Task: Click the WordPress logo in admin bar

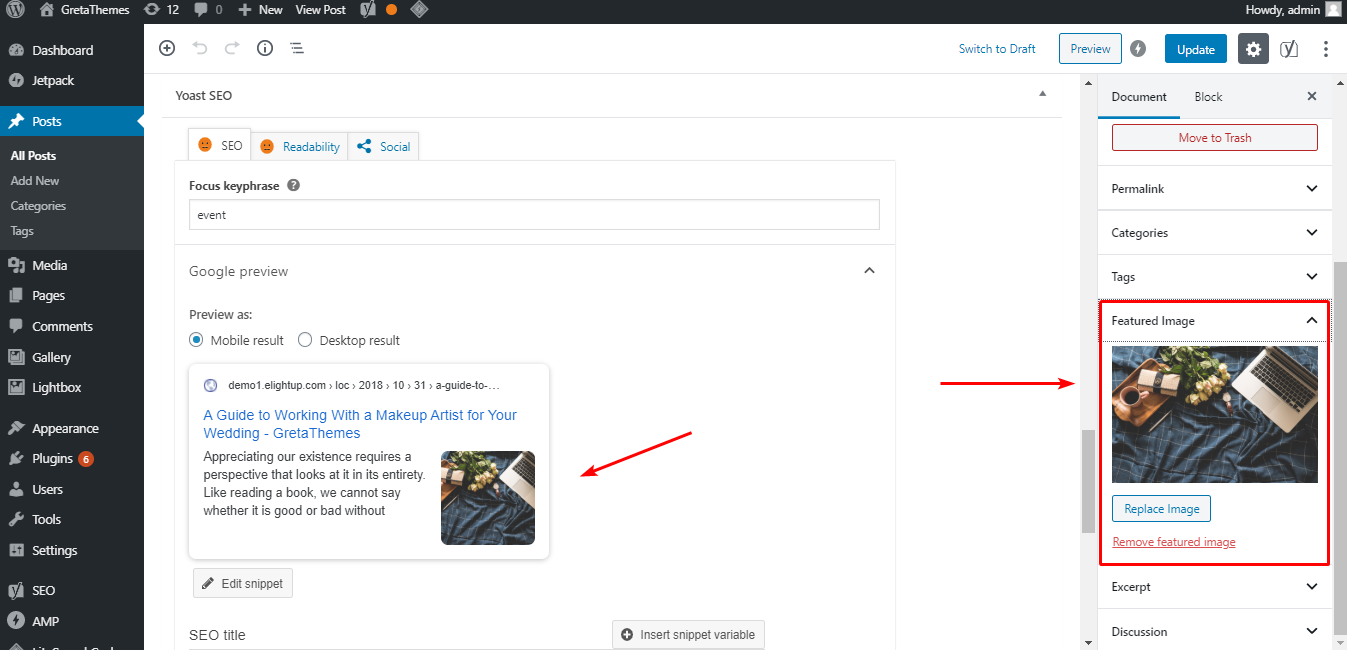Action: [16, 10]
